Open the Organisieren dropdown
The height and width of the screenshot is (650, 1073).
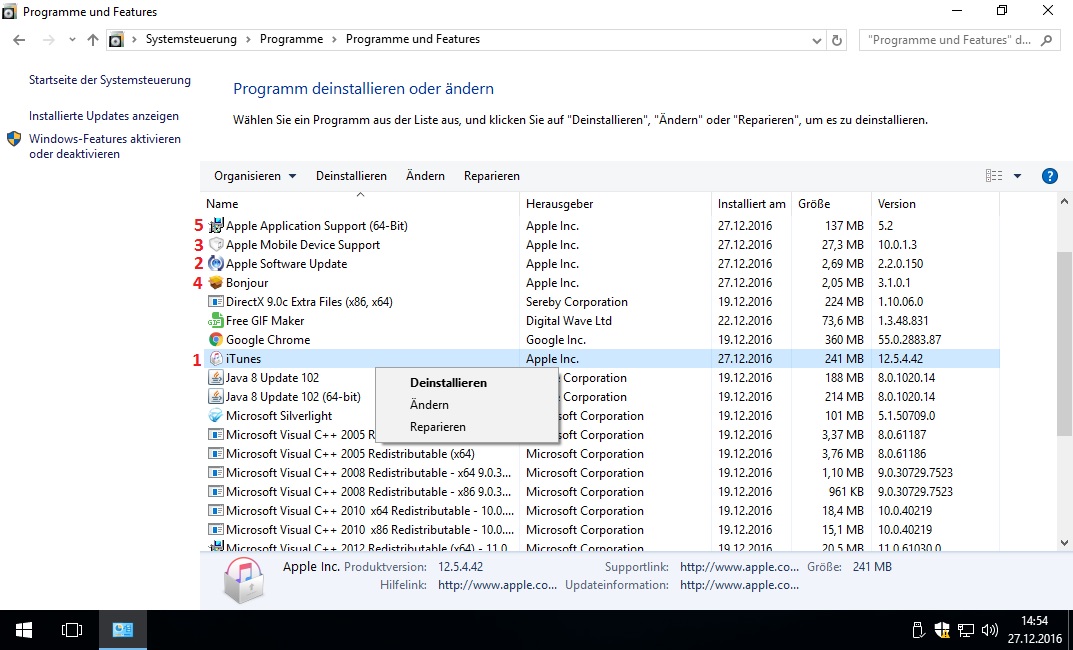255,176
